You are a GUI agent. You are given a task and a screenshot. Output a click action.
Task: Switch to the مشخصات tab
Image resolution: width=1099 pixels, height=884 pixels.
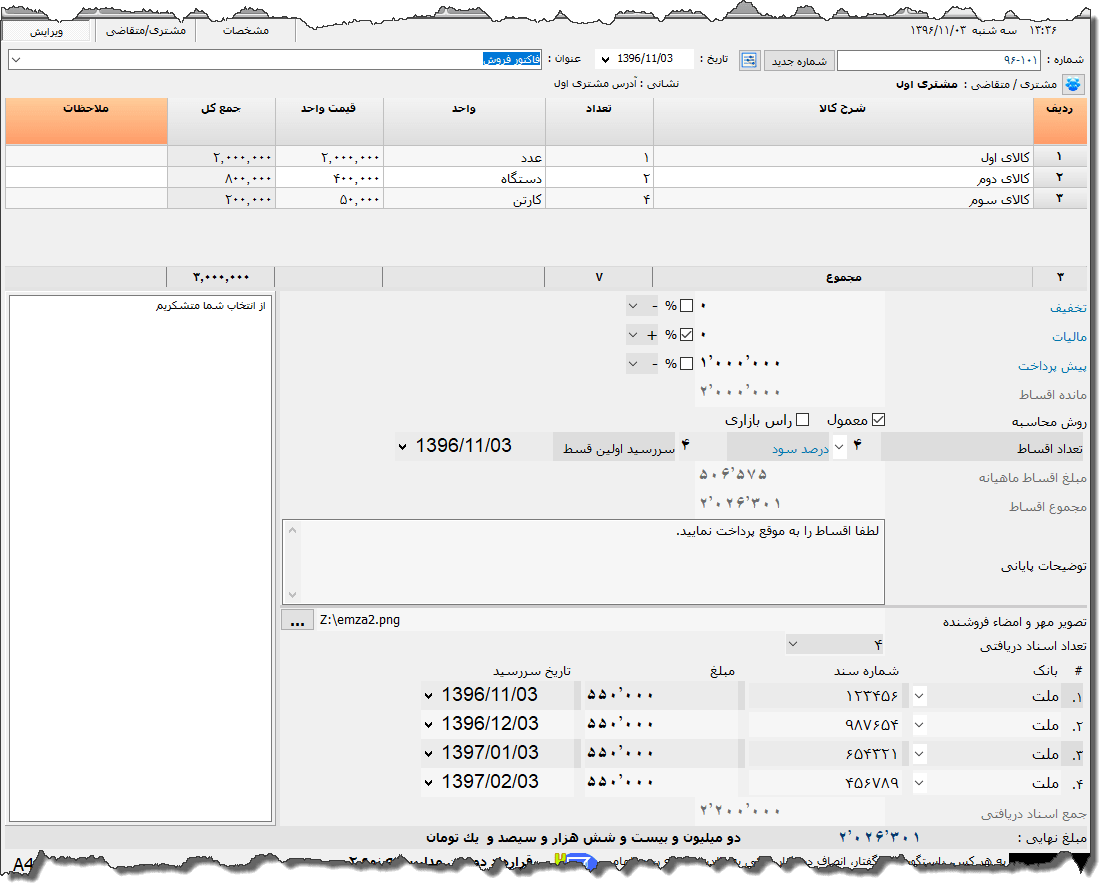click(245, 31)
